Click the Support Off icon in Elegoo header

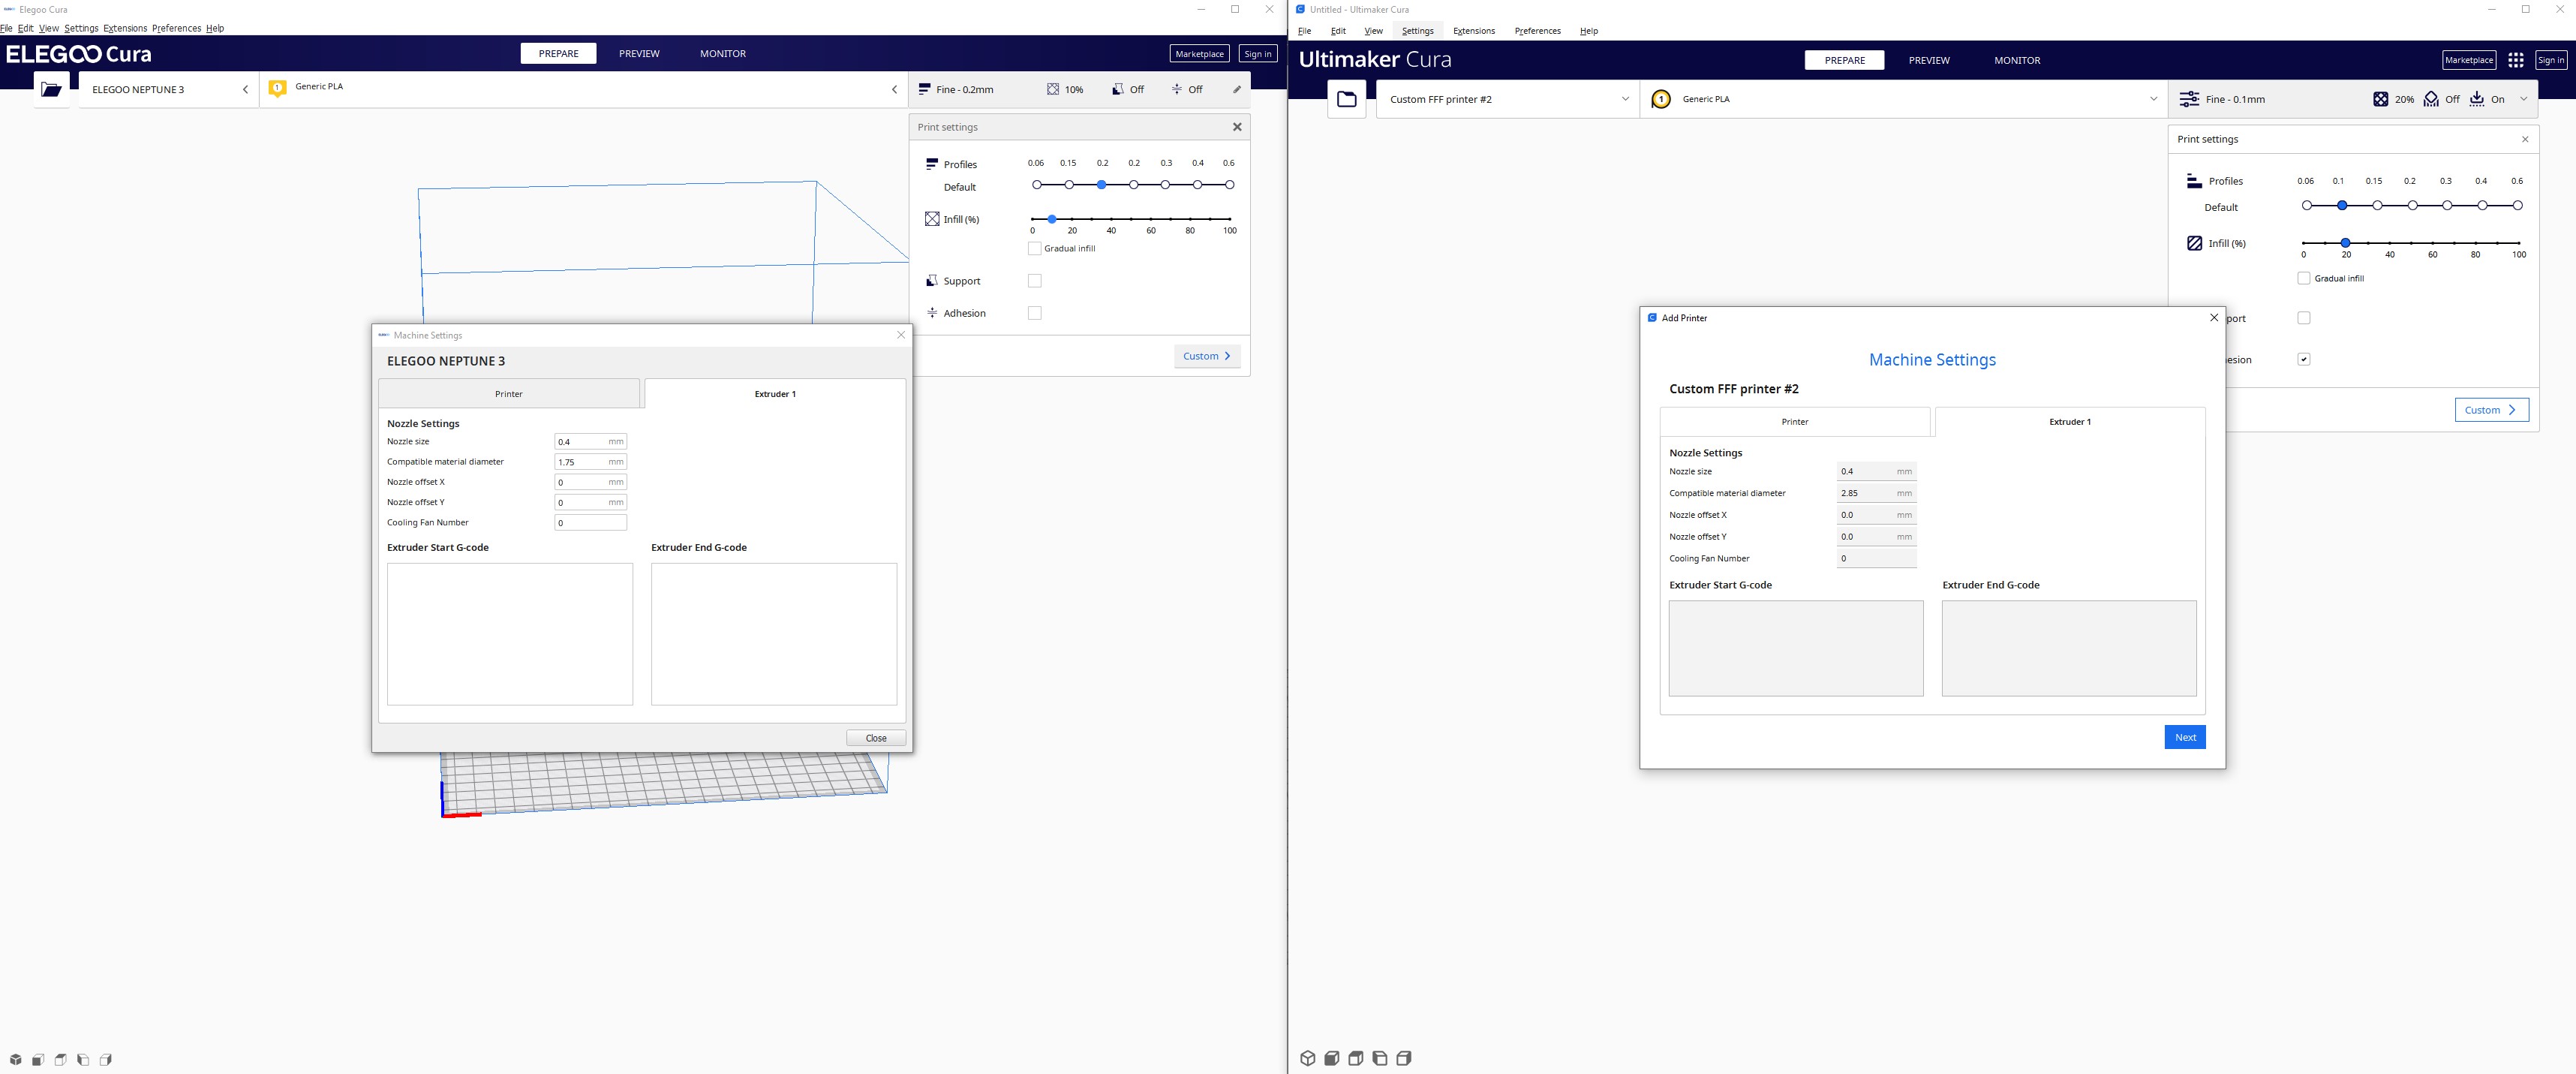[1118, 89]
